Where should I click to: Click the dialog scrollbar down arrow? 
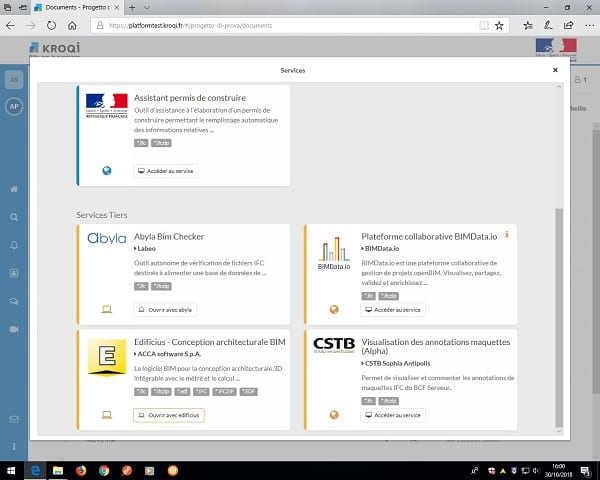tap(559, 431)
